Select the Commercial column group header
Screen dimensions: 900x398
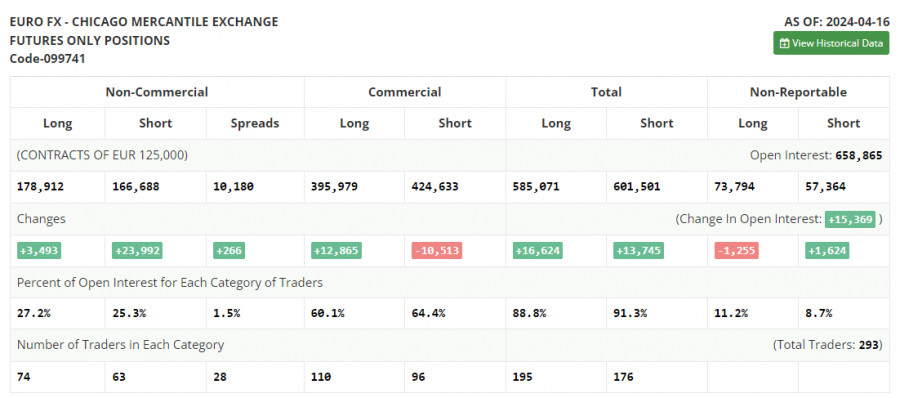coord(405,92)
